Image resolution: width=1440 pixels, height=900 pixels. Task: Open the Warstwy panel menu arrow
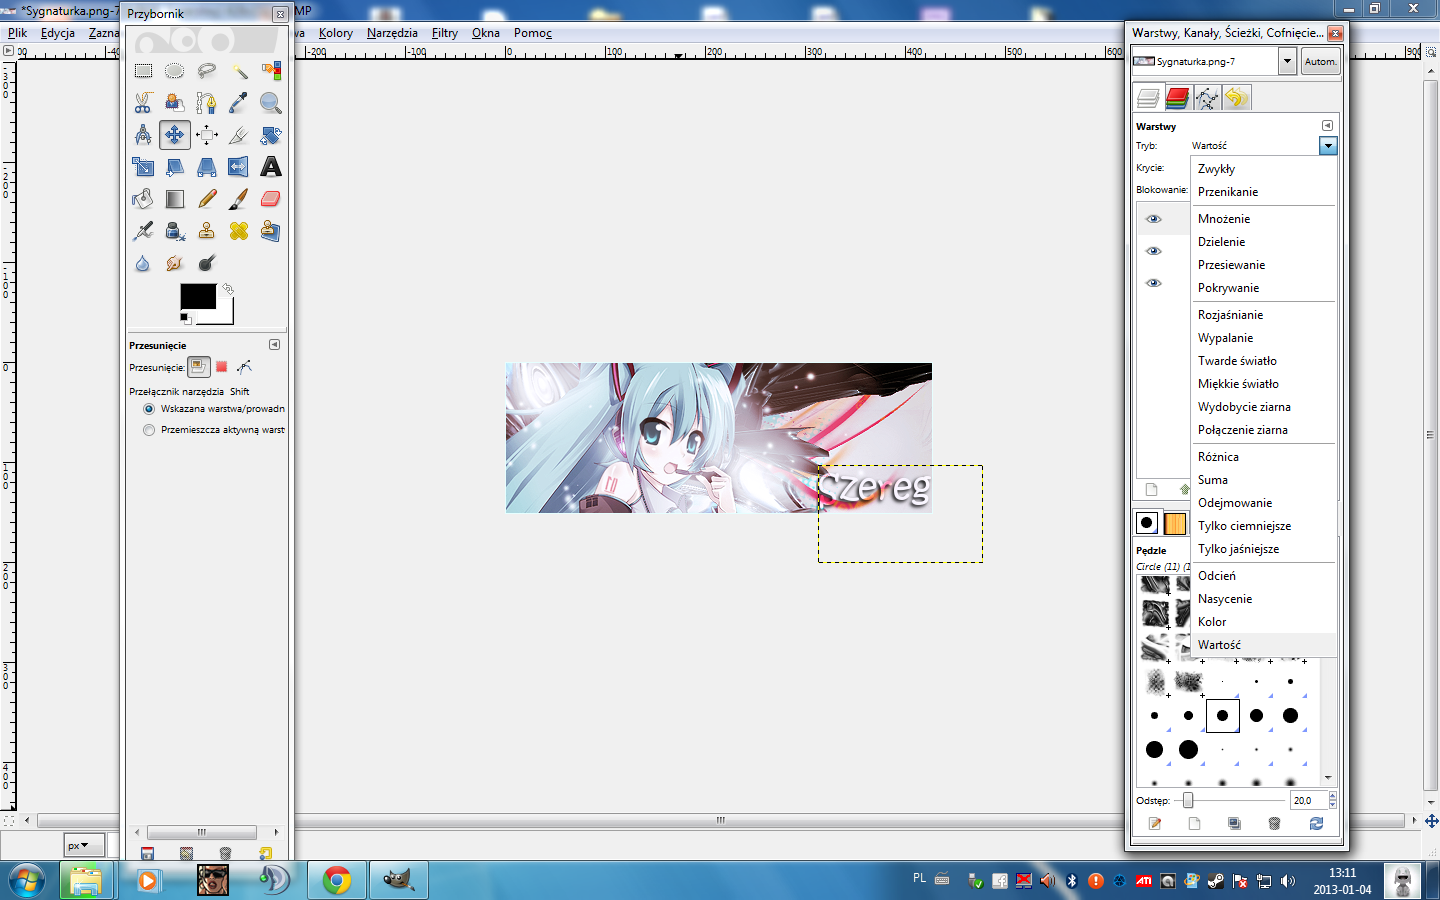(x=1327, y=126)
